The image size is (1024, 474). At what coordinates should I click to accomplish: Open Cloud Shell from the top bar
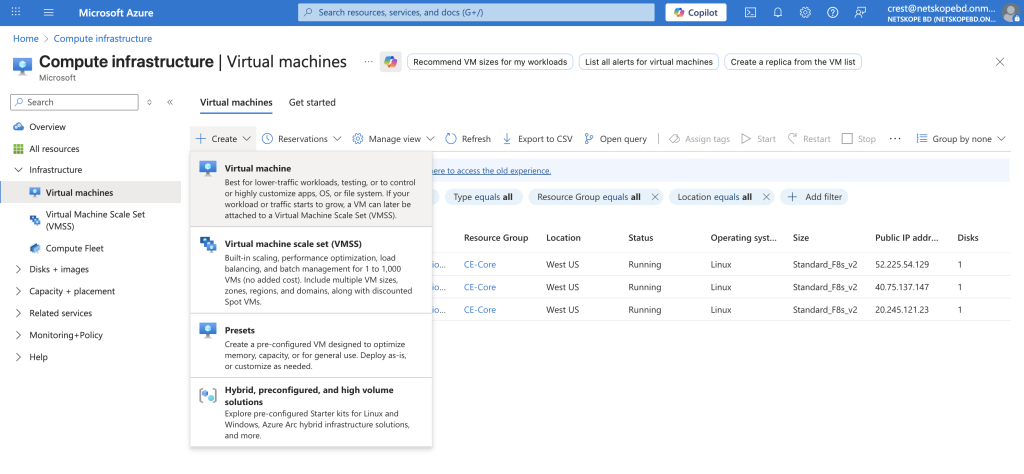coord(751,12)
